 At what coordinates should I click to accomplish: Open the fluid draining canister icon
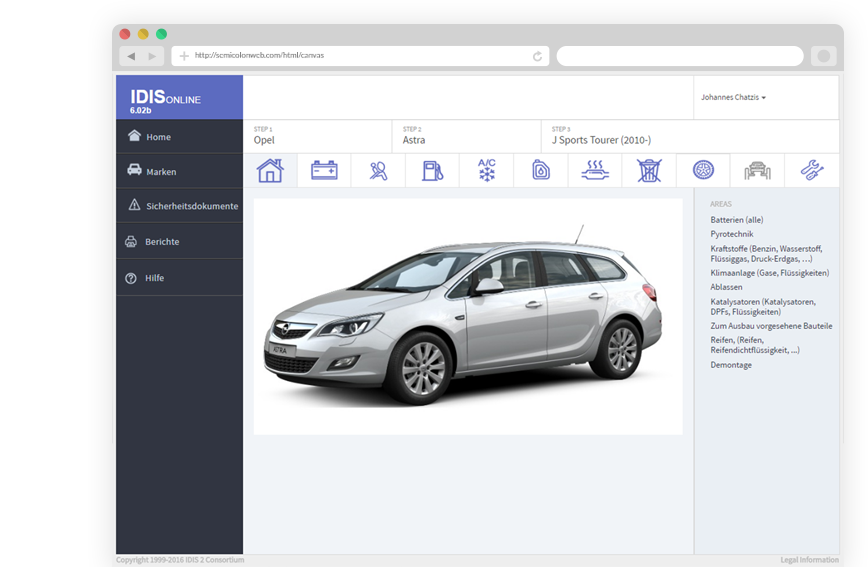pyautogui.click(x=541, y=171)
